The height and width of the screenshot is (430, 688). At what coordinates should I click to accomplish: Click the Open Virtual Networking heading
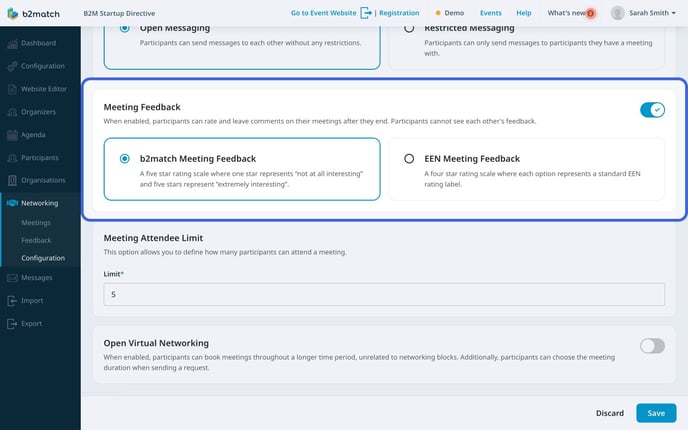pyautogui.click(x=156, y=343)
